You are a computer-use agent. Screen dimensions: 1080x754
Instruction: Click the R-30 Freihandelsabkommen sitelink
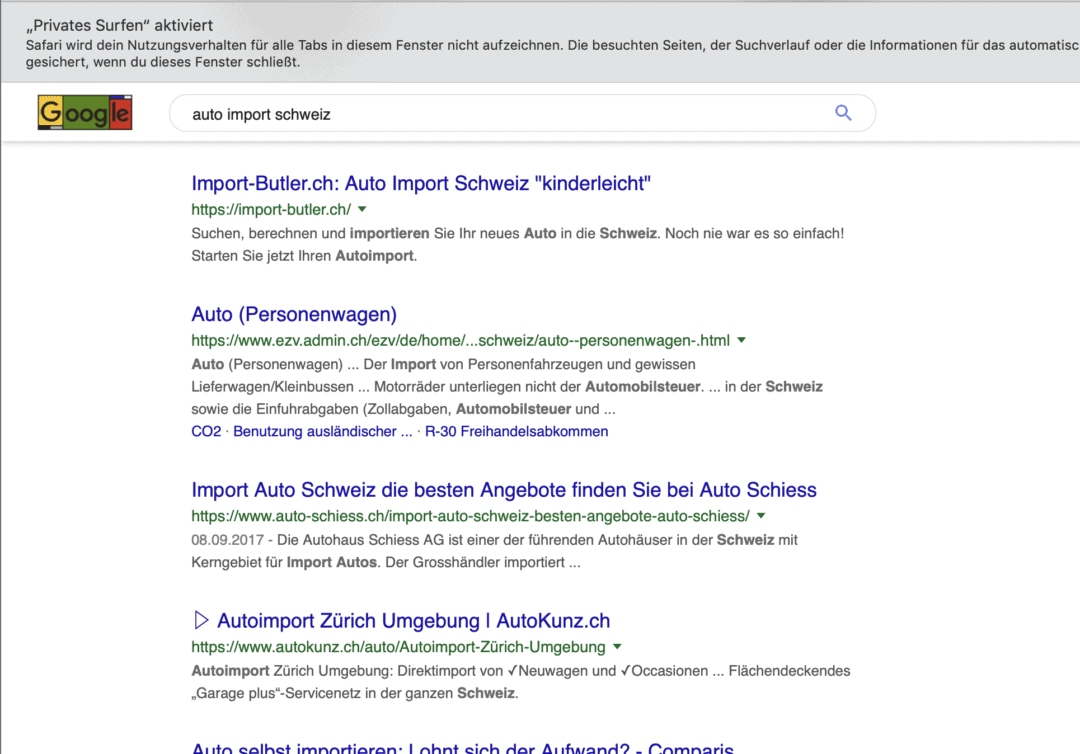pos(516,431)
